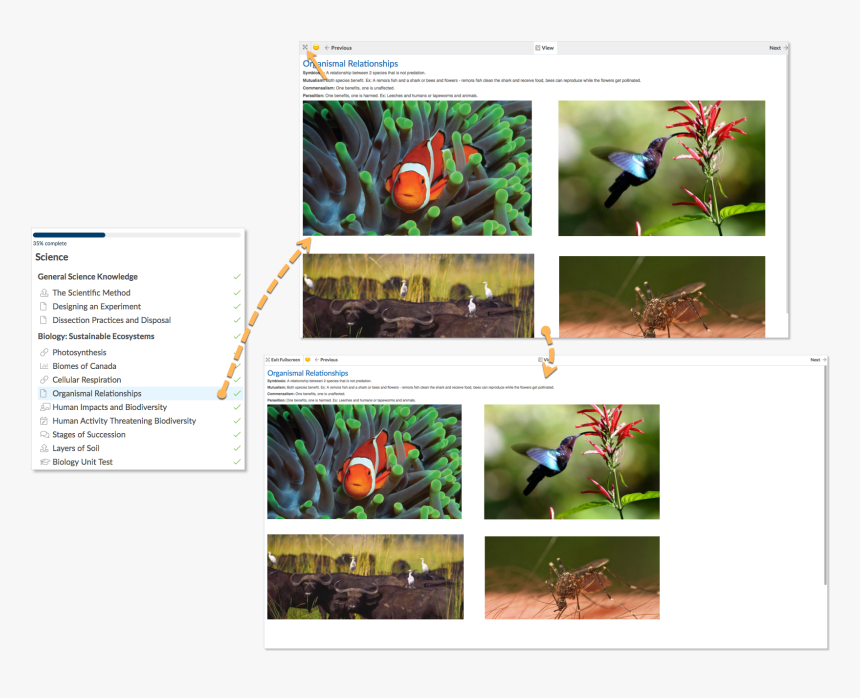Click the Exit Fullscreen button

click(285, 360)
